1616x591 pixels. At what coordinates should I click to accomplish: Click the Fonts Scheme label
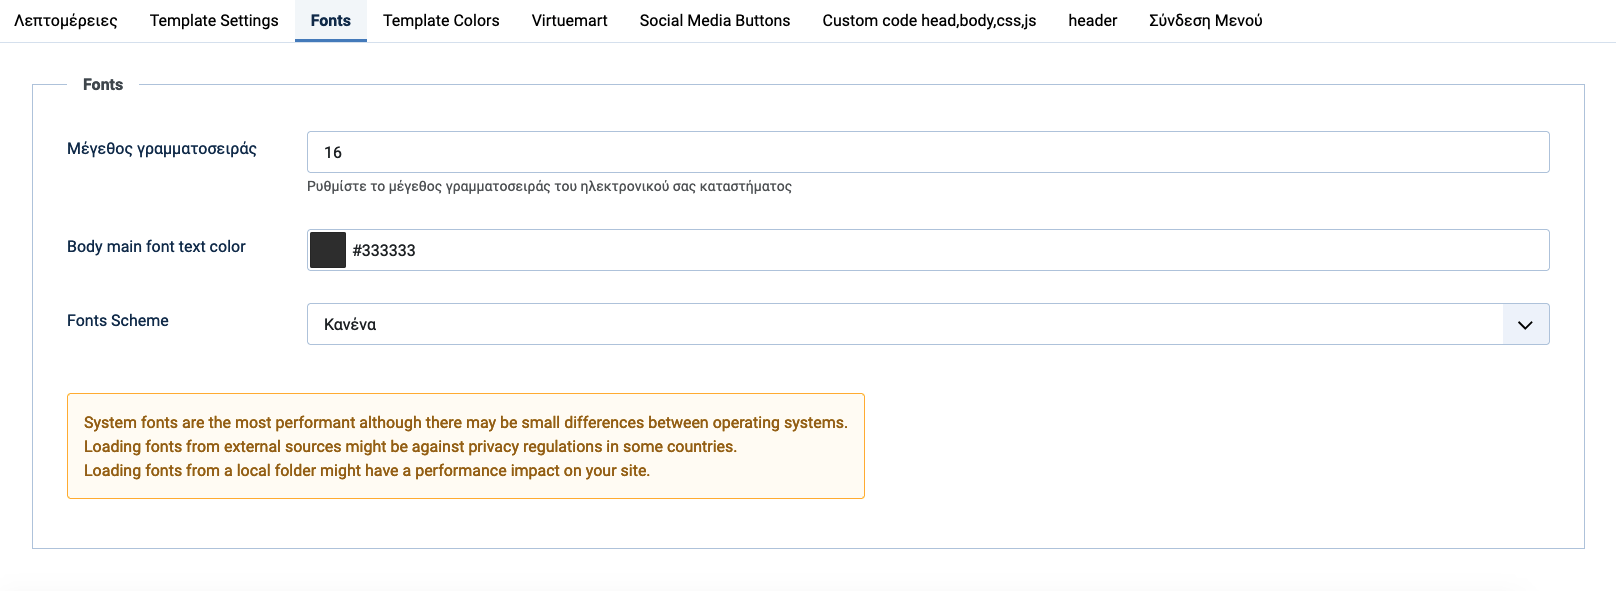(118, 321)
